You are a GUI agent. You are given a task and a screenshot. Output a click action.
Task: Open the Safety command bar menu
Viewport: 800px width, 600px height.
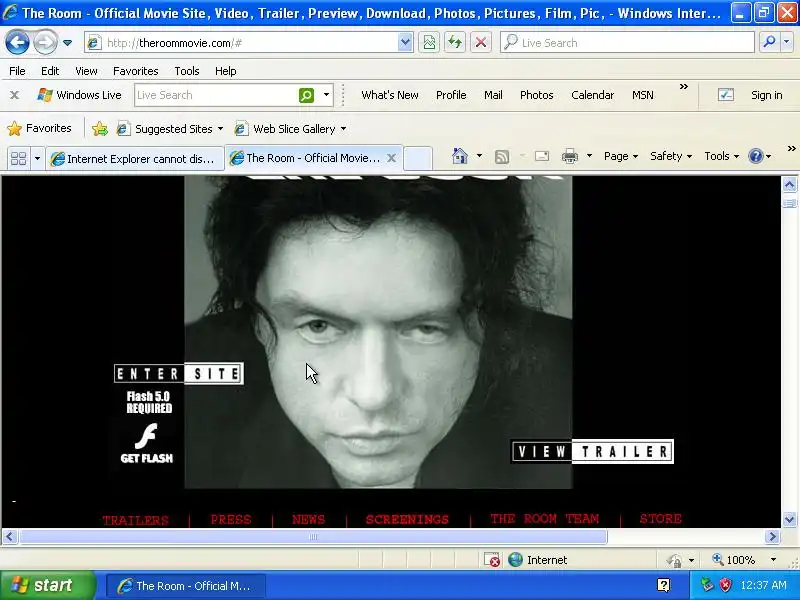click(x=670, y=156)
